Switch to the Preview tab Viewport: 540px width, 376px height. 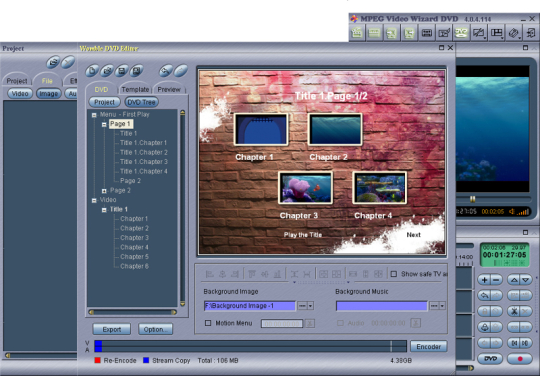[169, 90]
